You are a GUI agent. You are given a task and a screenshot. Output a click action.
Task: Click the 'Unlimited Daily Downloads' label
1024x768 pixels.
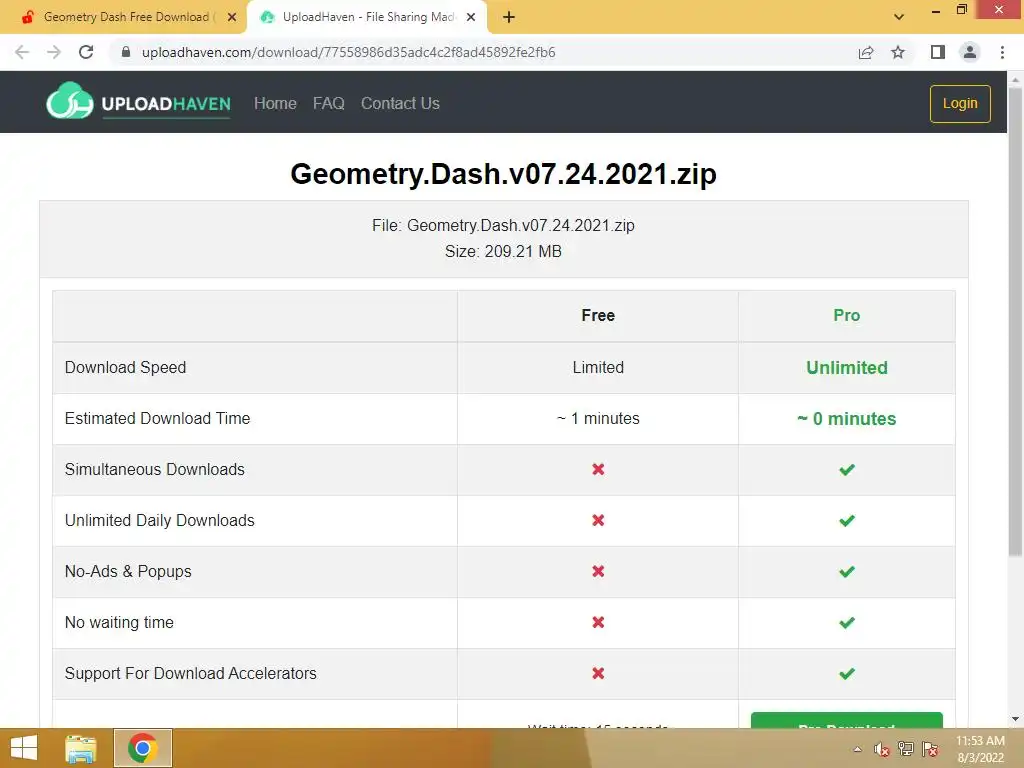tap(159, 520)
